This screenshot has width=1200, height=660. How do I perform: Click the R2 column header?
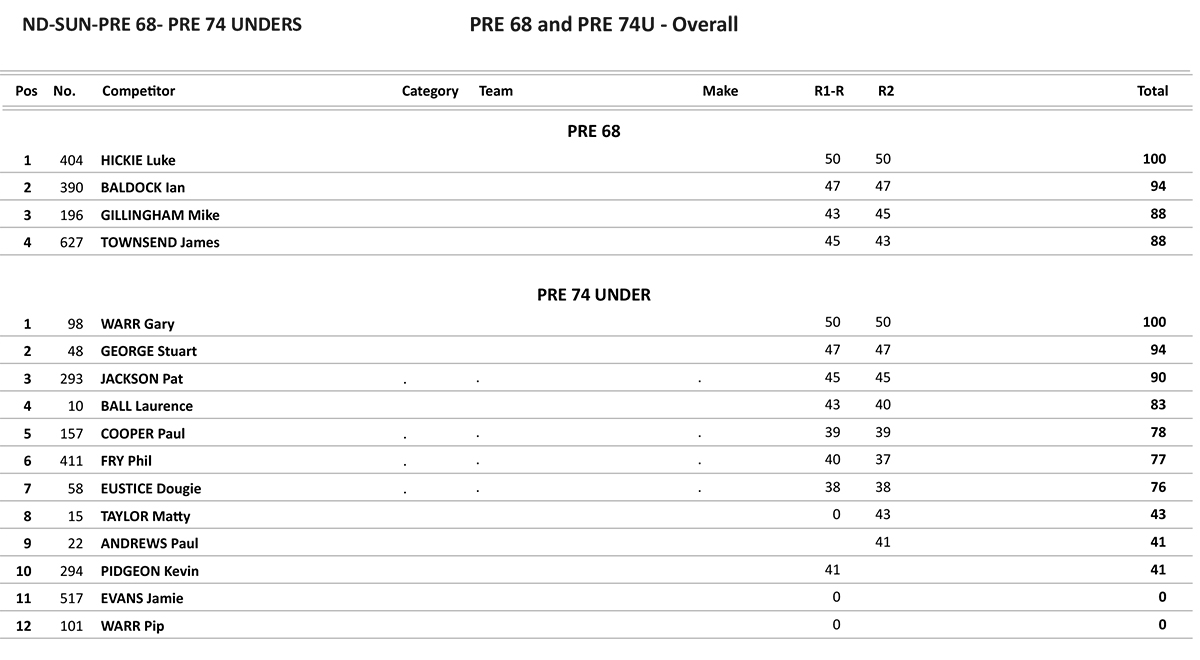click(x=886, y=91)
